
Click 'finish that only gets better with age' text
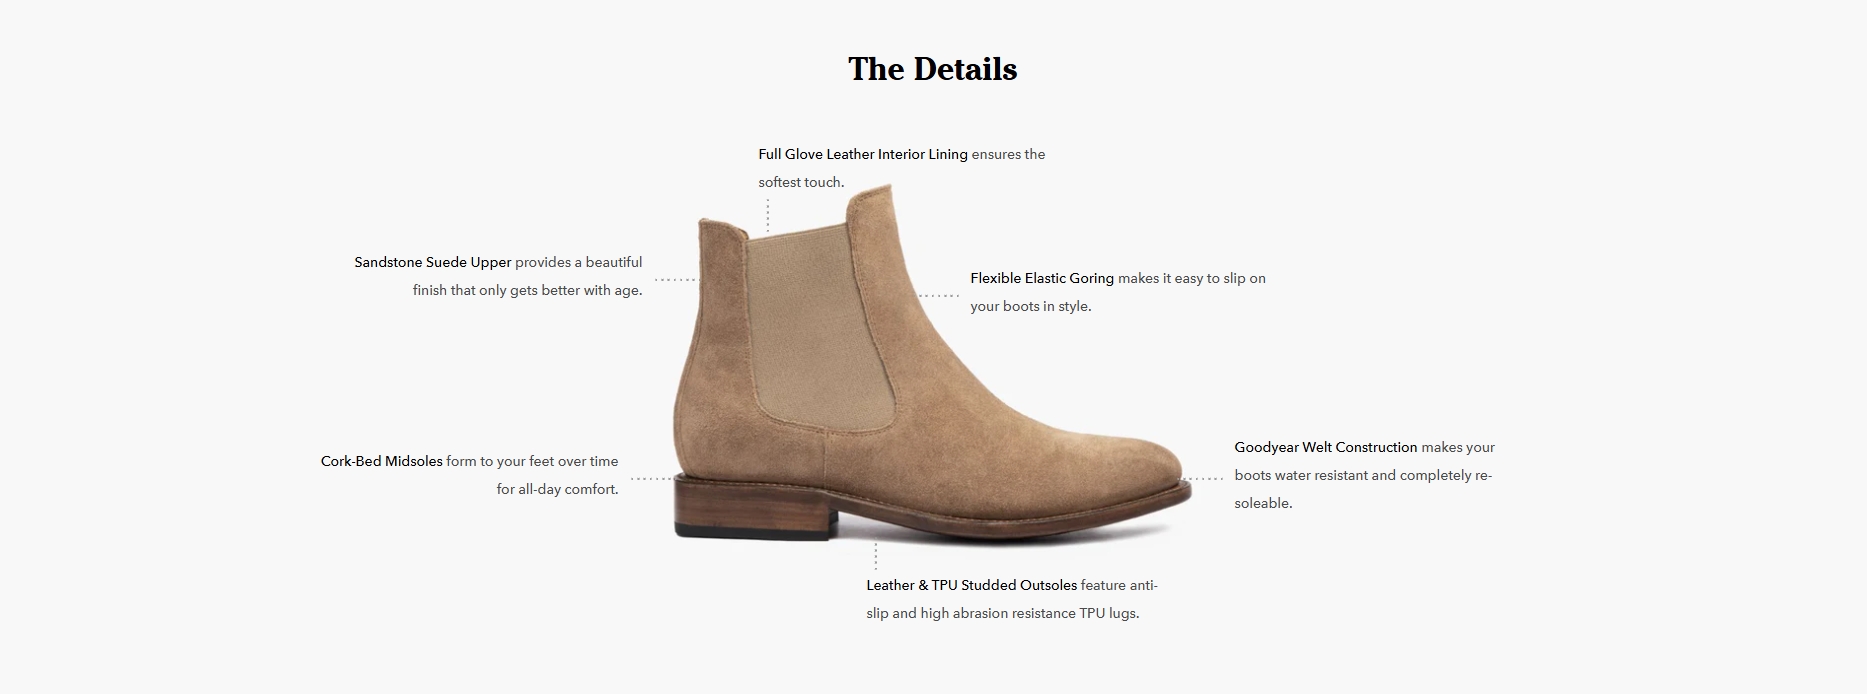pyautogui.click(x=527, y=290)
